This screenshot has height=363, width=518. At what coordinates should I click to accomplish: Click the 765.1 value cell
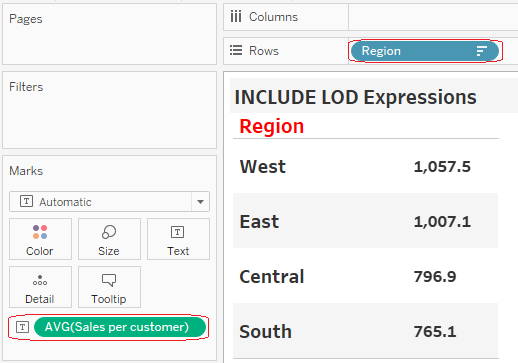435,332
